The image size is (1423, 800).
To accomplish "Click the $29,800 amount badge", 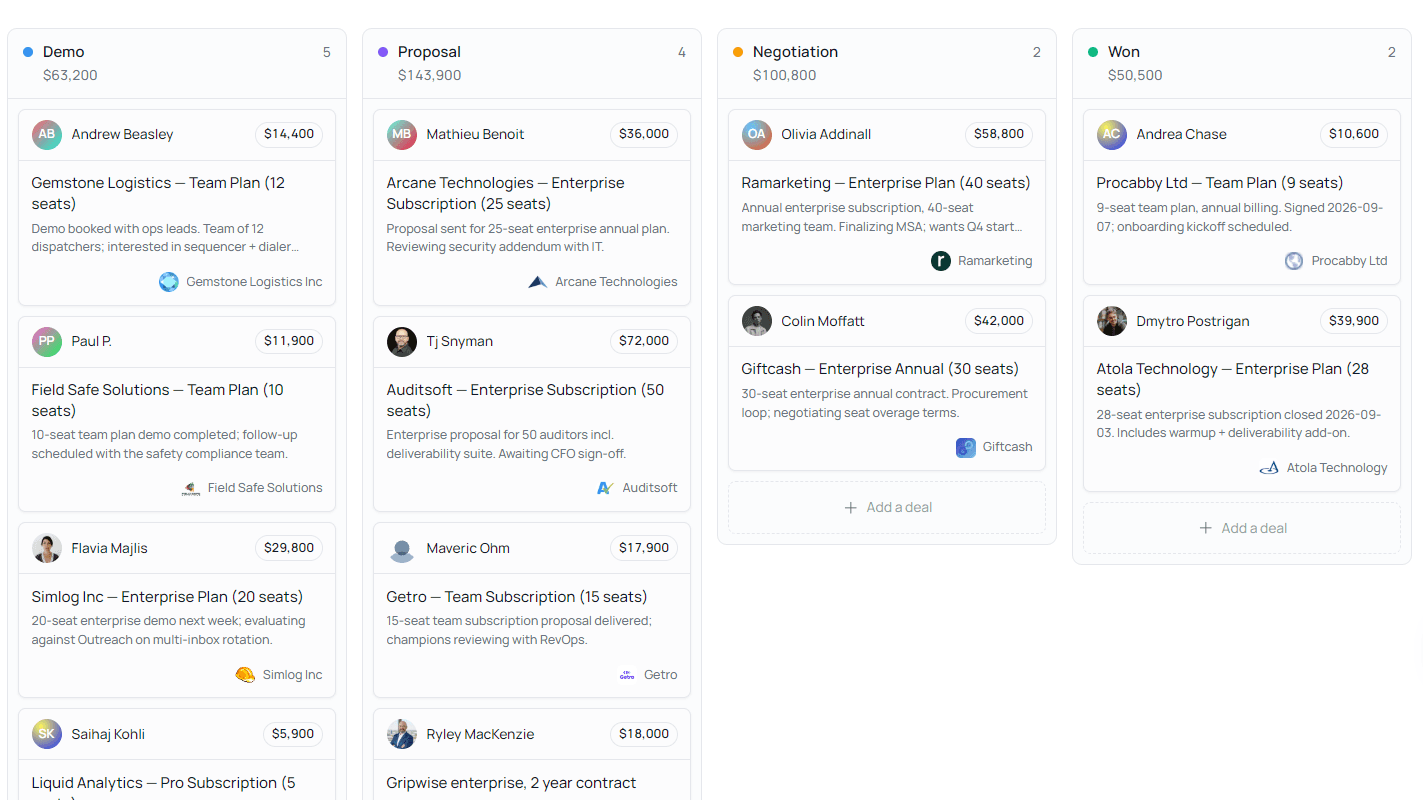I will tap(289, 548).
